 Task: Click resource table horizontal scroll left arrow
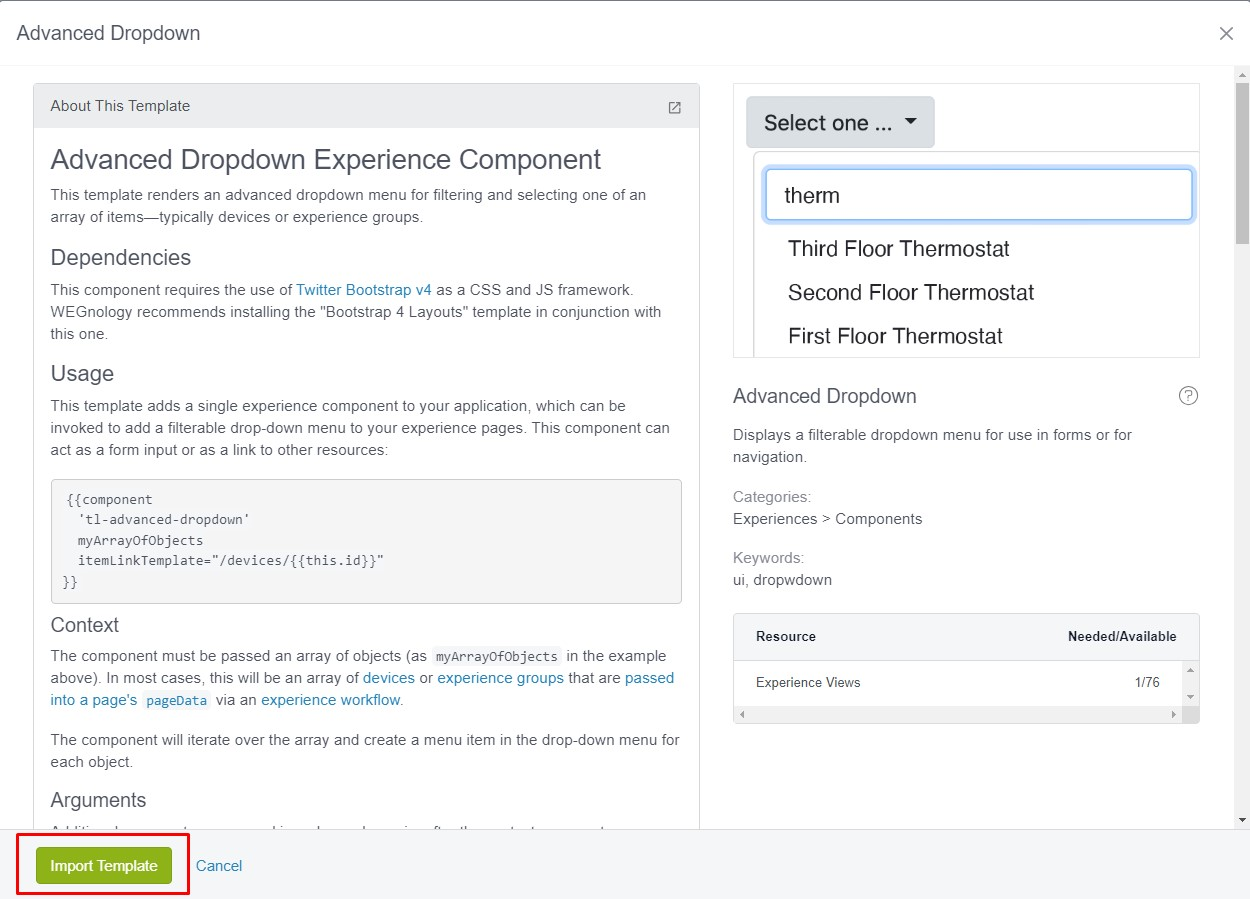coord(741,715)
